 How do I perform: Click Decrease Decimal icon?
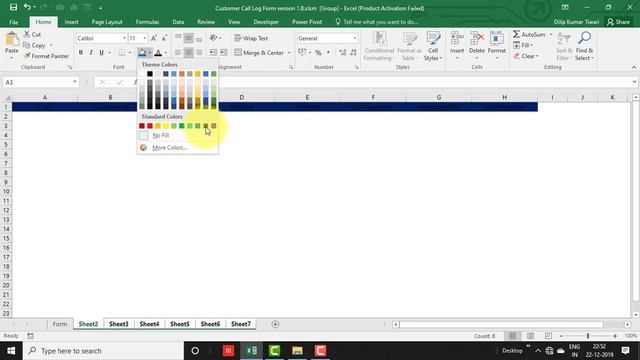(x=353, y=52)
